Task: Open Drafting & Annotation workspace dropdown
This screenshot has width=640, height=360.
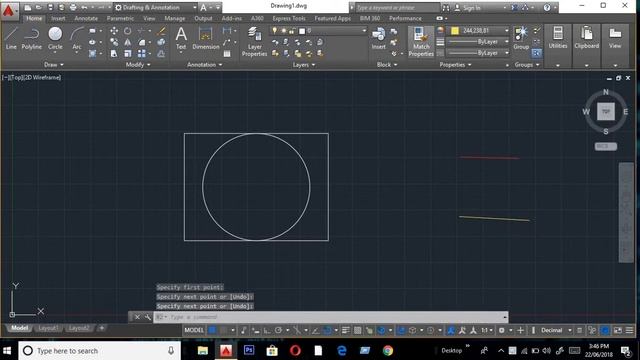Action: click(155, 7)
